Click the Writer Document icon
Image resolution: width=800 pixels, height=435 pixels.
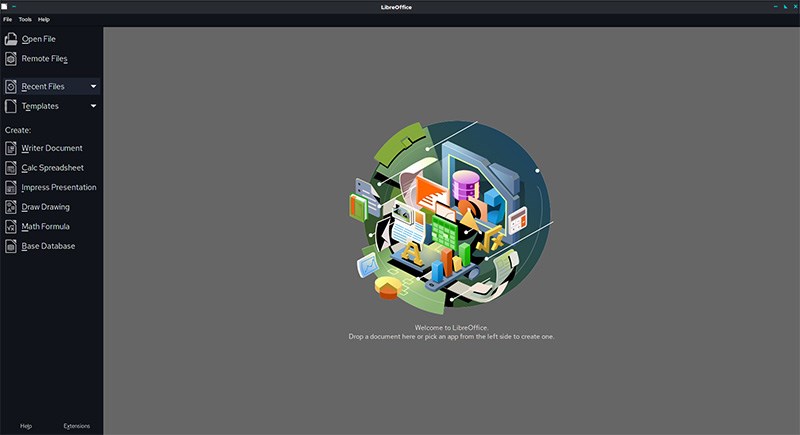(11, 148)
